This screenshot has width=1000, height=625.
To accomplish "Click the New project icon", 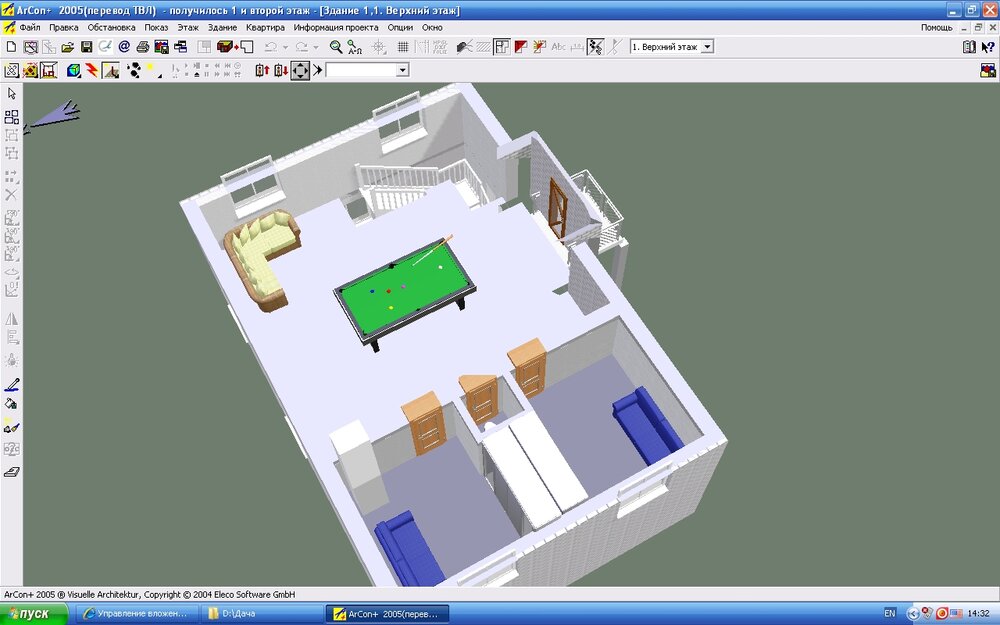I will [x=11, y=47].
